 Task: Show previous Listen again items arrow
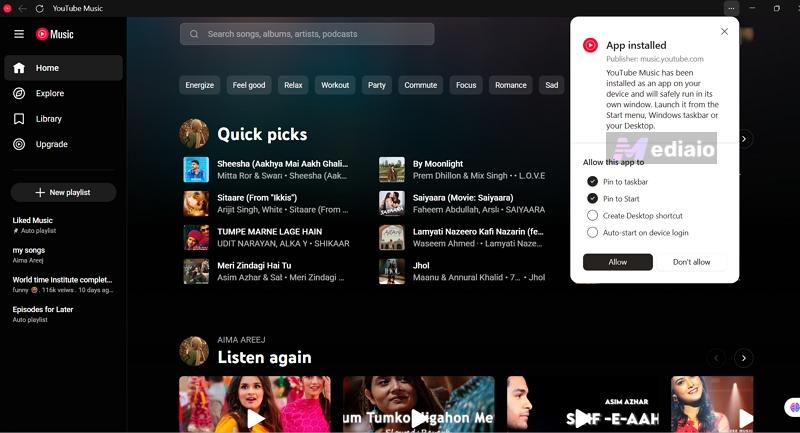(716, 358)
